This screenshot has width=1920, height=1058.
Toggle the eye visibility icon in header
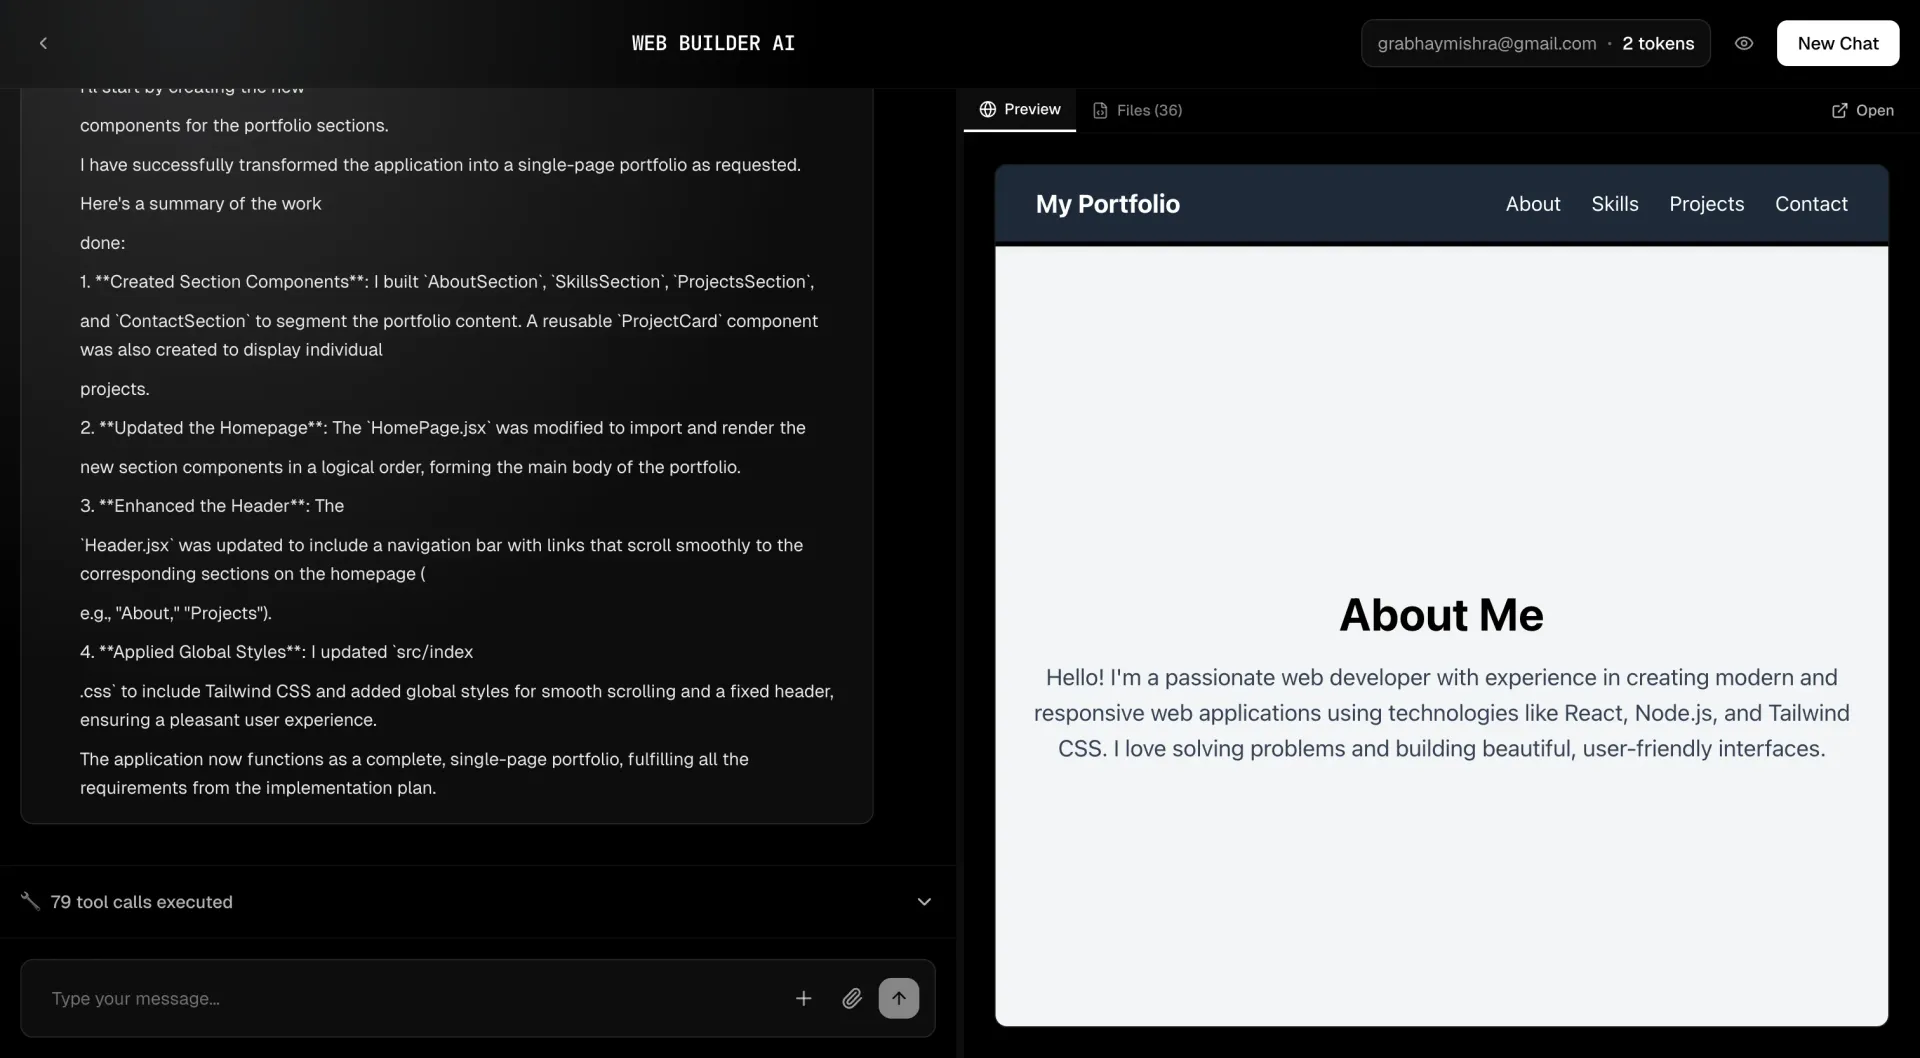point(1744,43)
